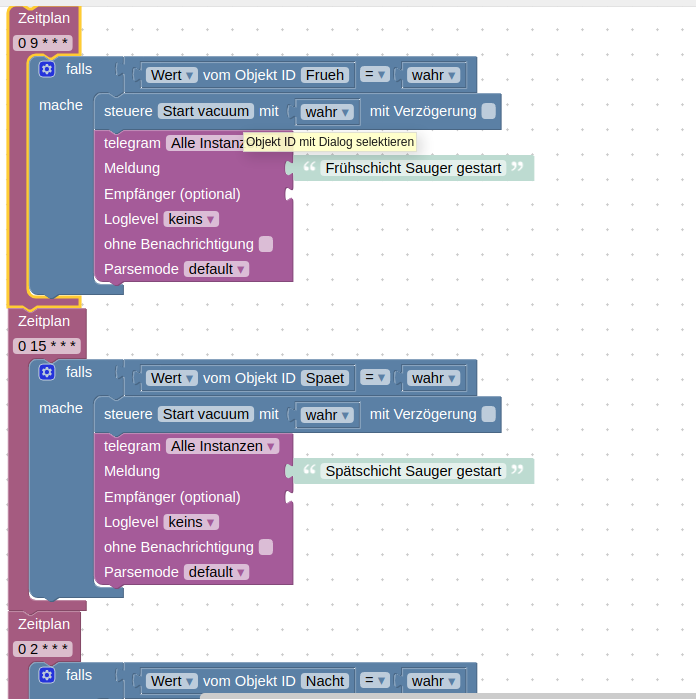Click the horizontal scrollbar at workspace bottom

448,696
